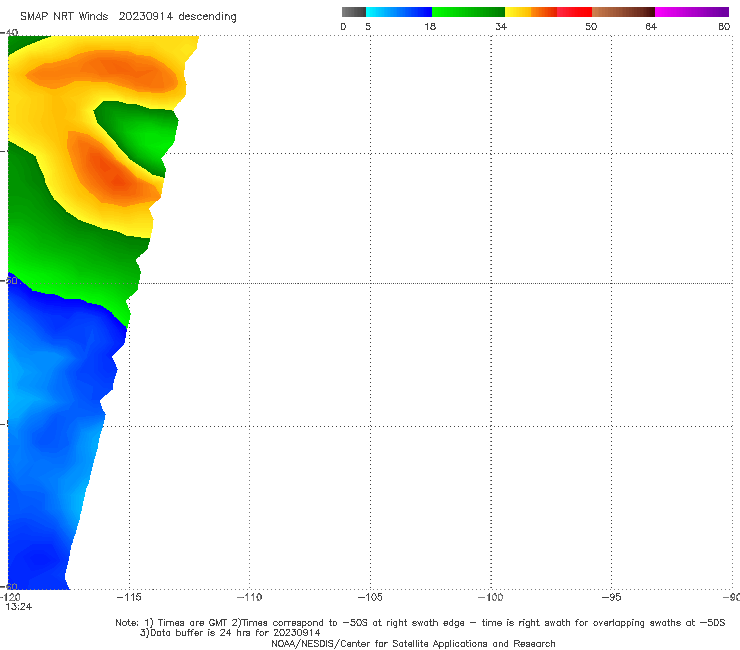
Task: Click the brown segment of the color bar
Action: click(623, 12)
